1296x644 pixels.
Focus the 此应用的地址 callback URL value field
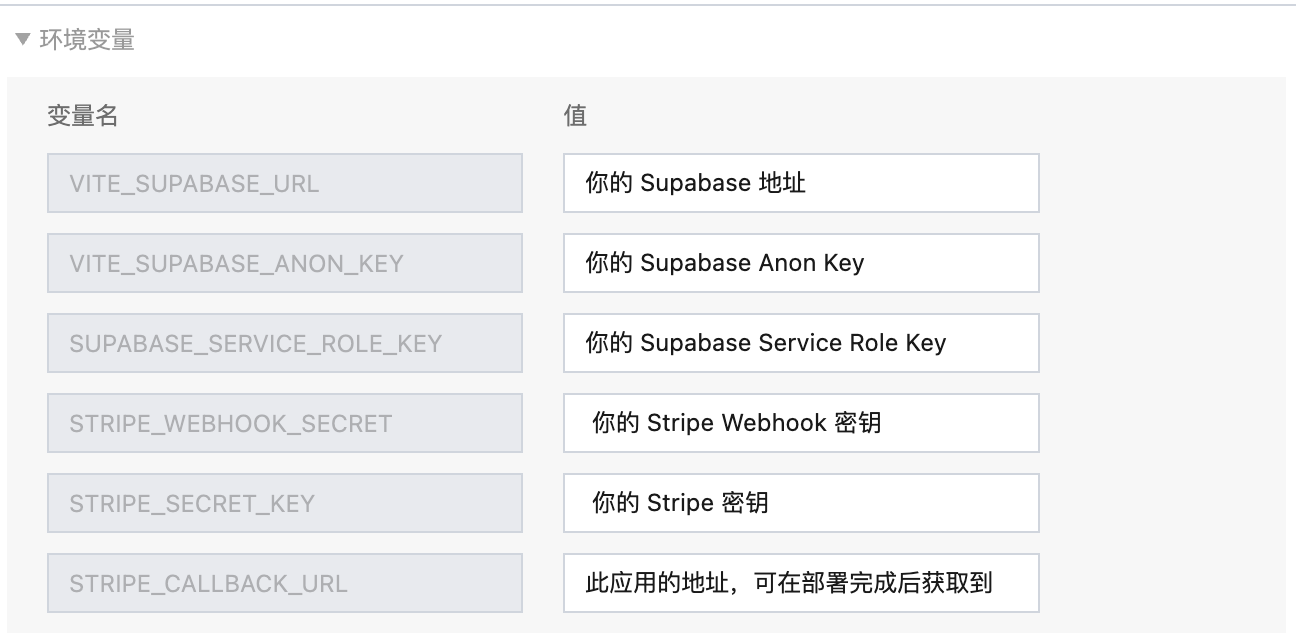pos(801,583)
